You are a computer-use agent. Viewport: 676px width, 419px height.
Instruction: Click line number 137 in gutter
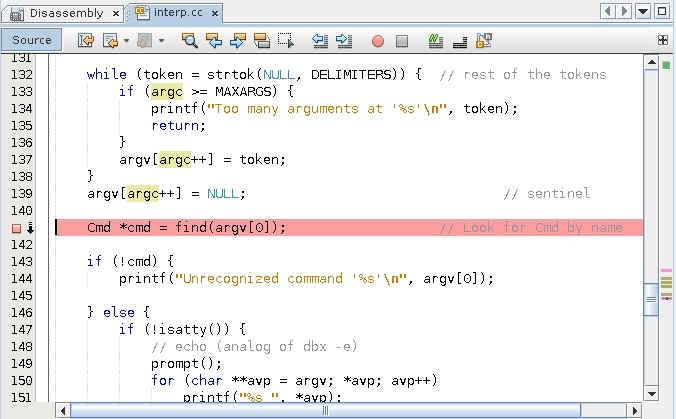point(22,159)
